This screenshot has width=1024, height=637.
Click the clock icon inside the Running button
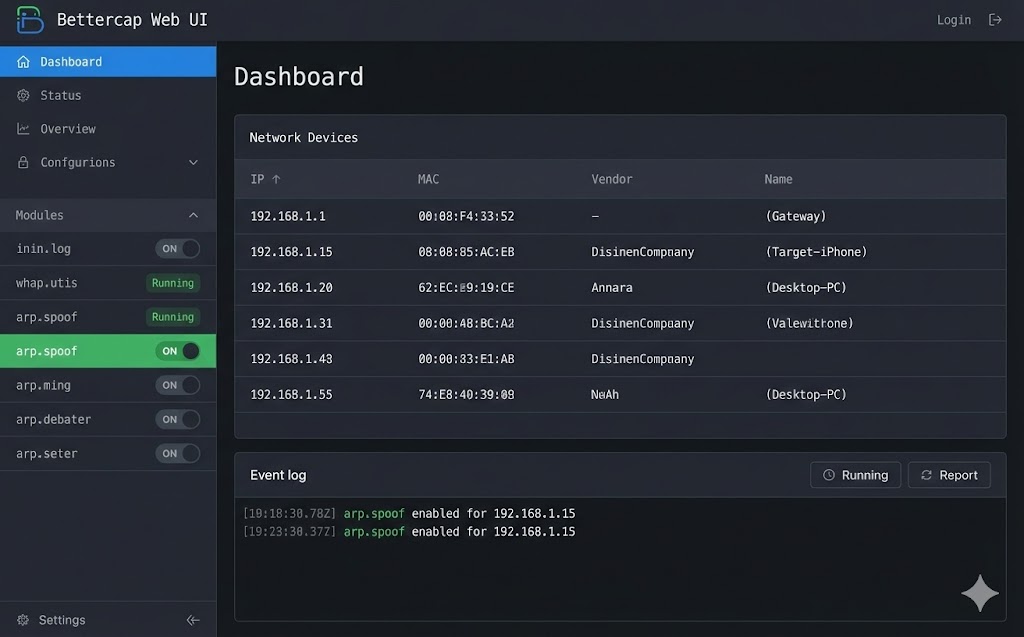coord(828,474)
